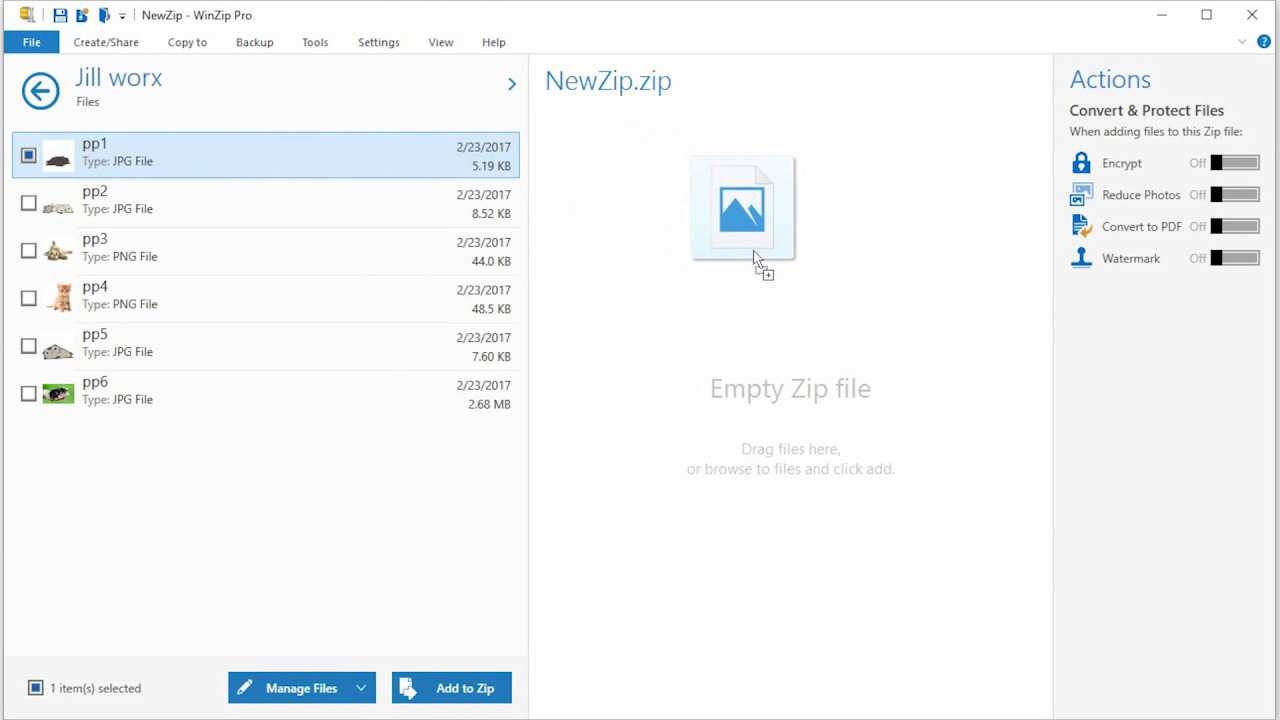1280x720 pixels.
Task: Click the Encrypt padlock icon
Action: tap(1081, 163)
